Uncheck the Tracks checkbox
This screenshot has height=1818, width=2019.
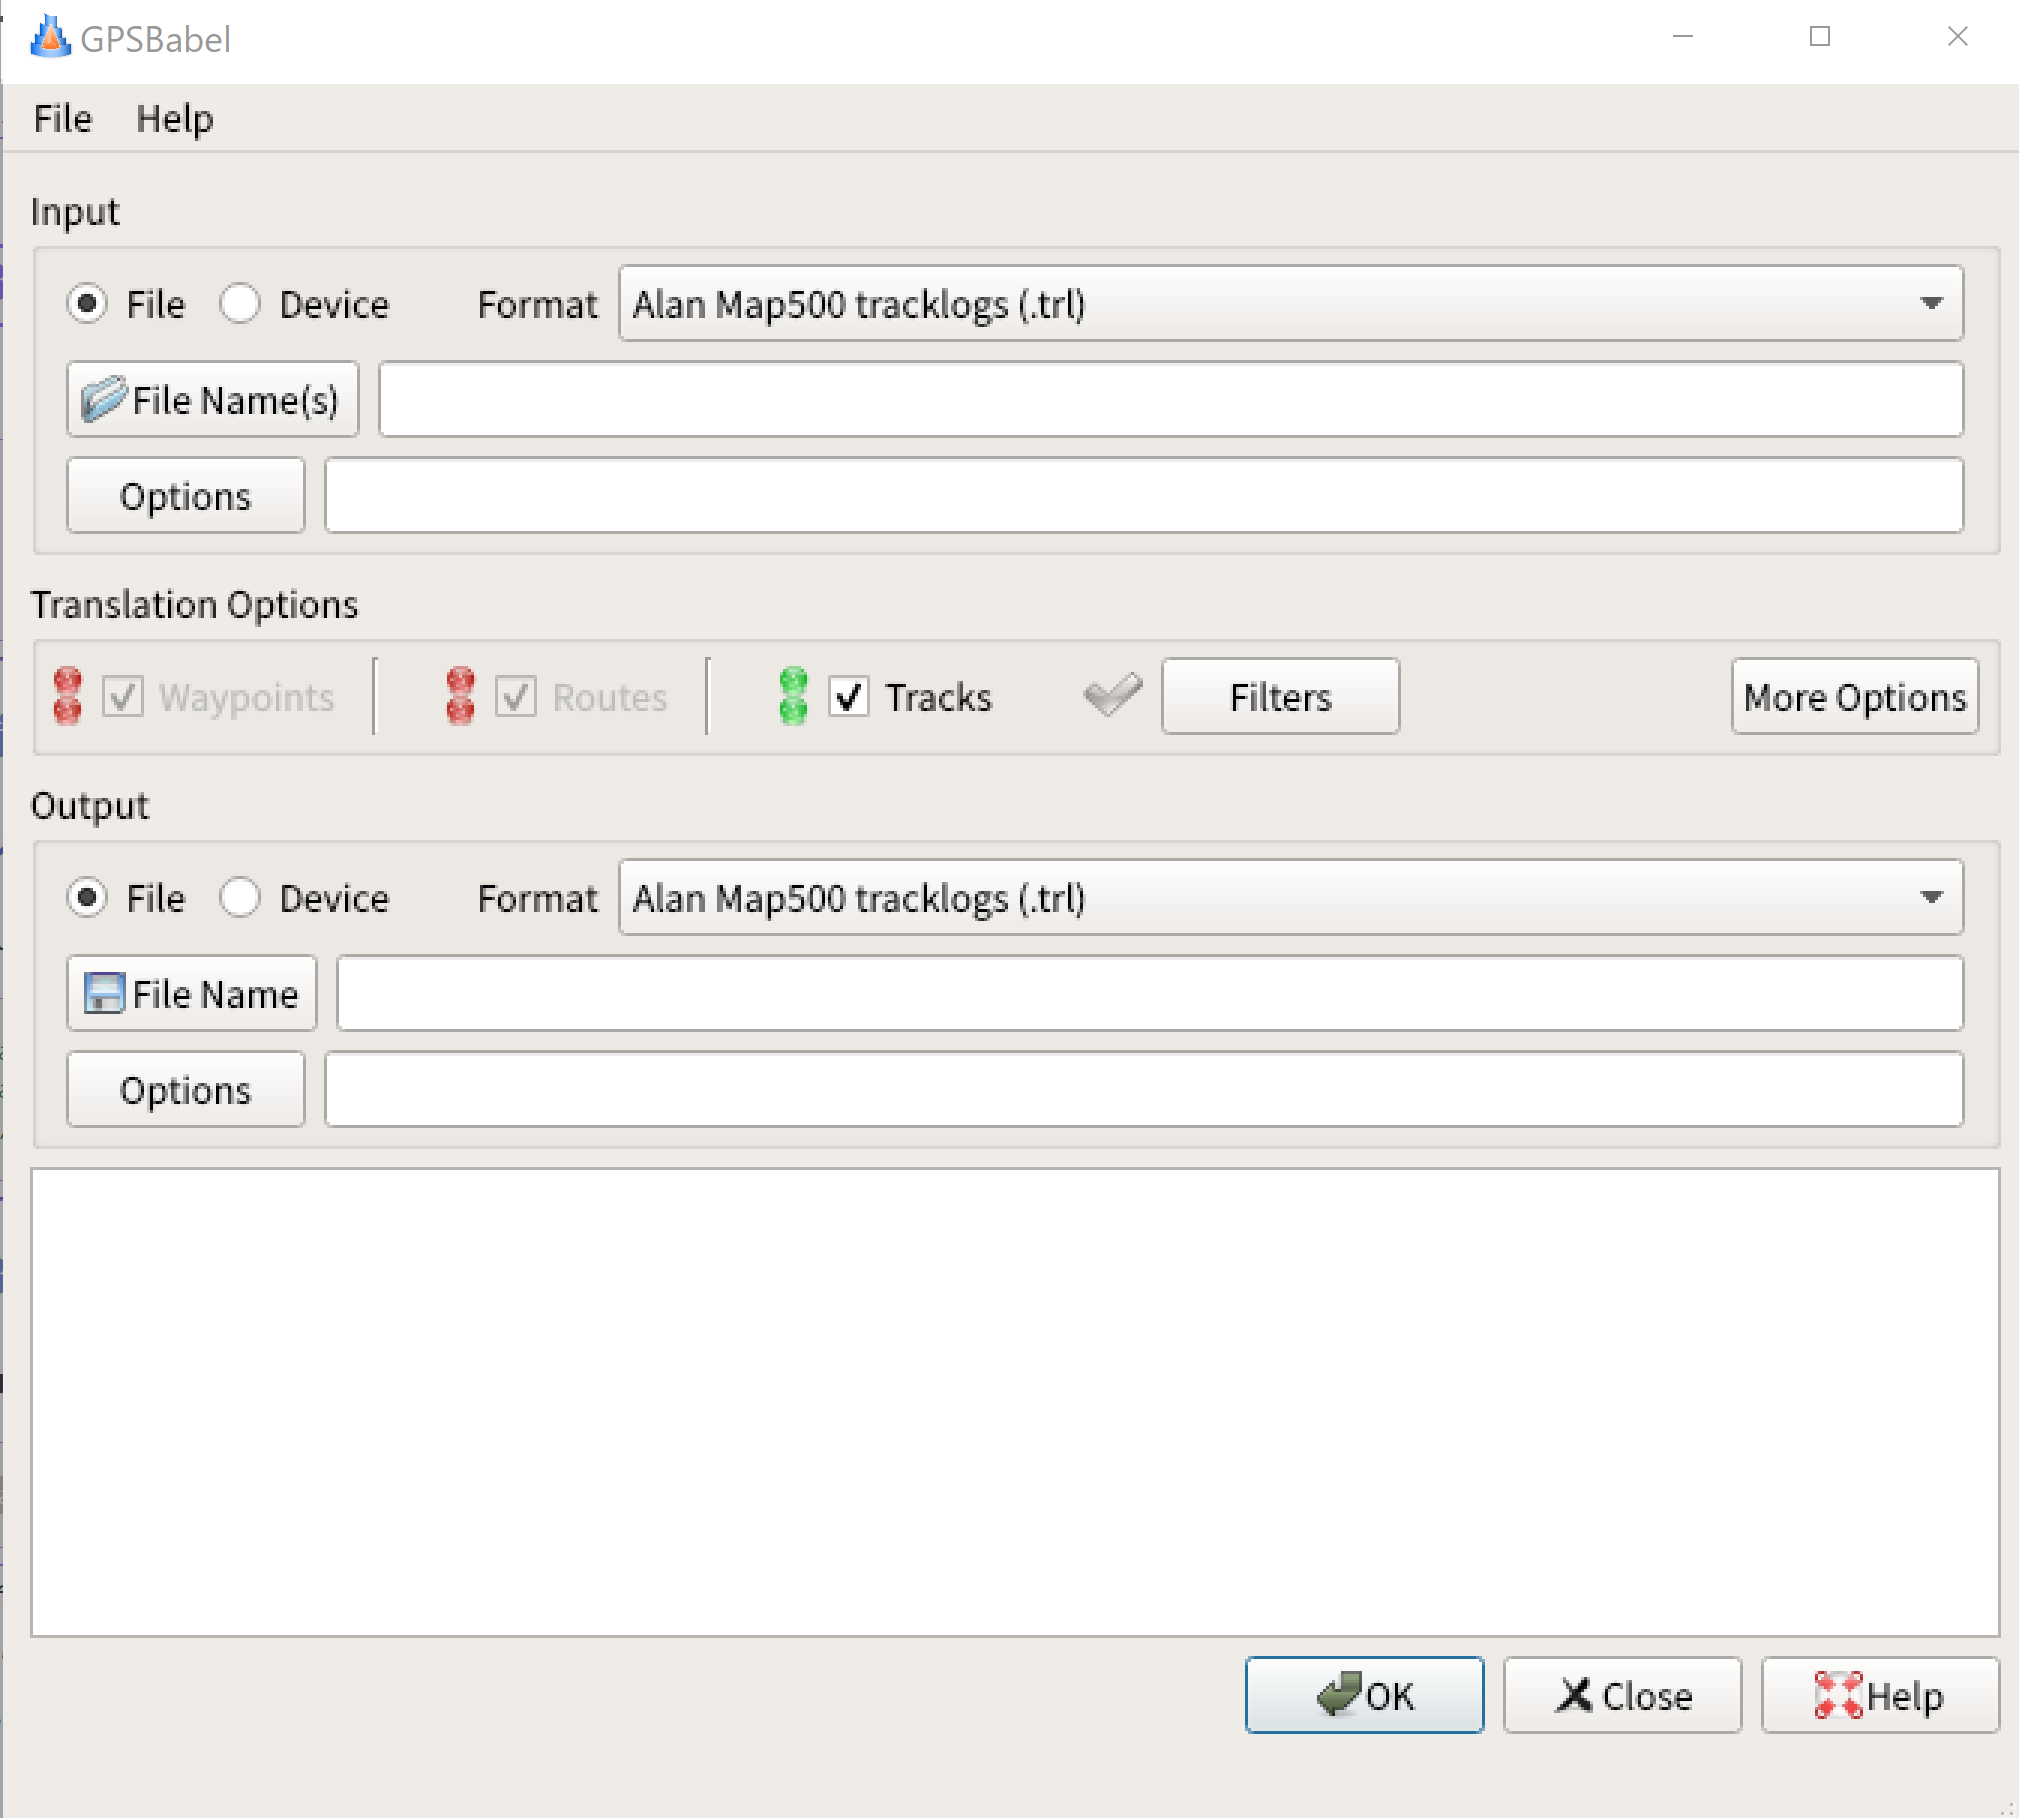[x=849, y=697]
